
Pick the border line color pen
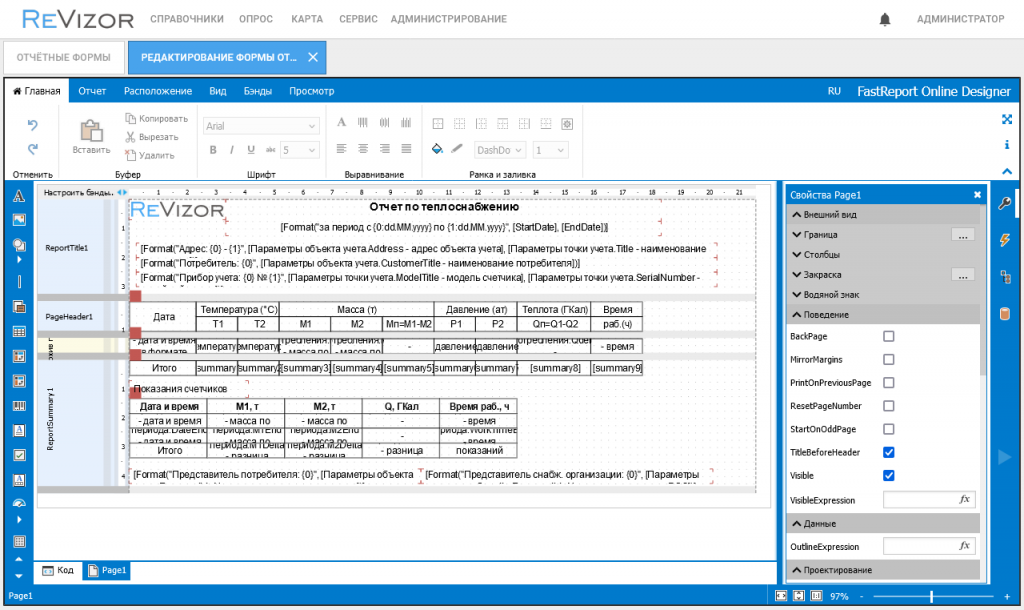click(457, 150)
